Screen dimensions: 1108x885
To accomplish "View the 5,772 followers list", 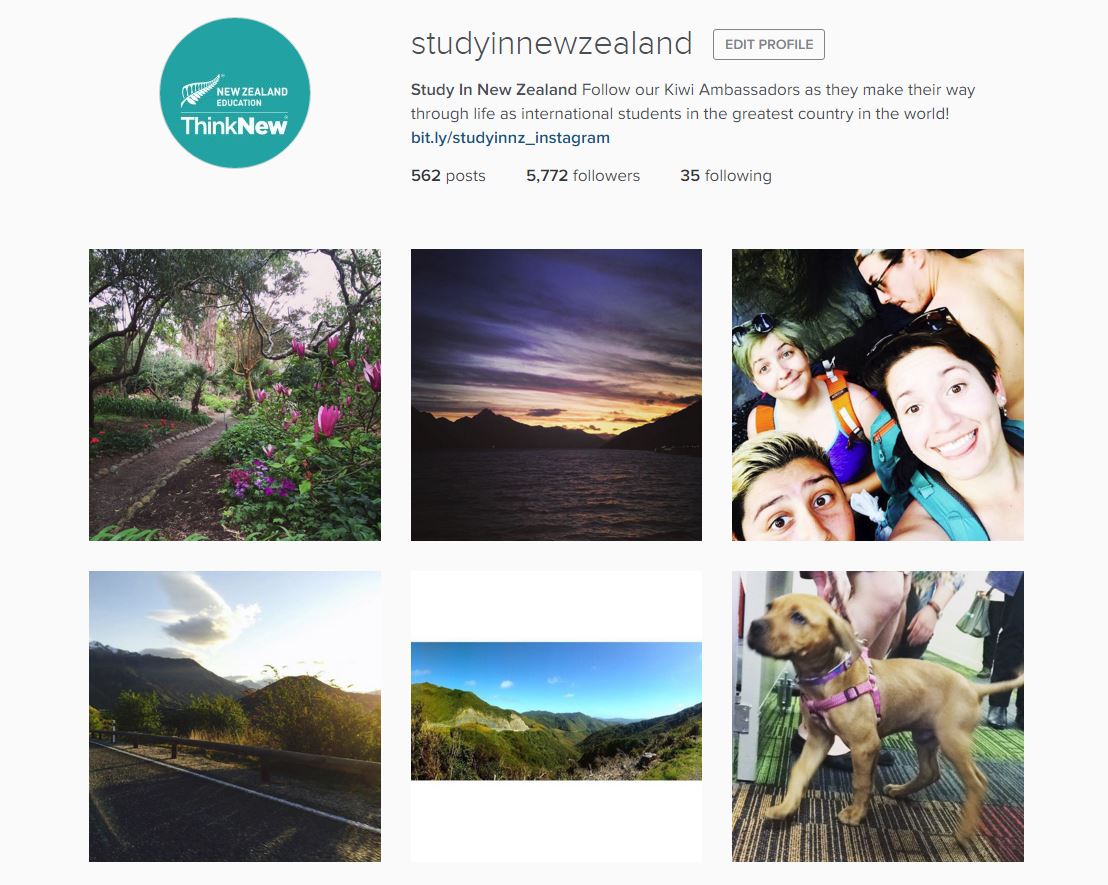I will [x=583, y=175].
